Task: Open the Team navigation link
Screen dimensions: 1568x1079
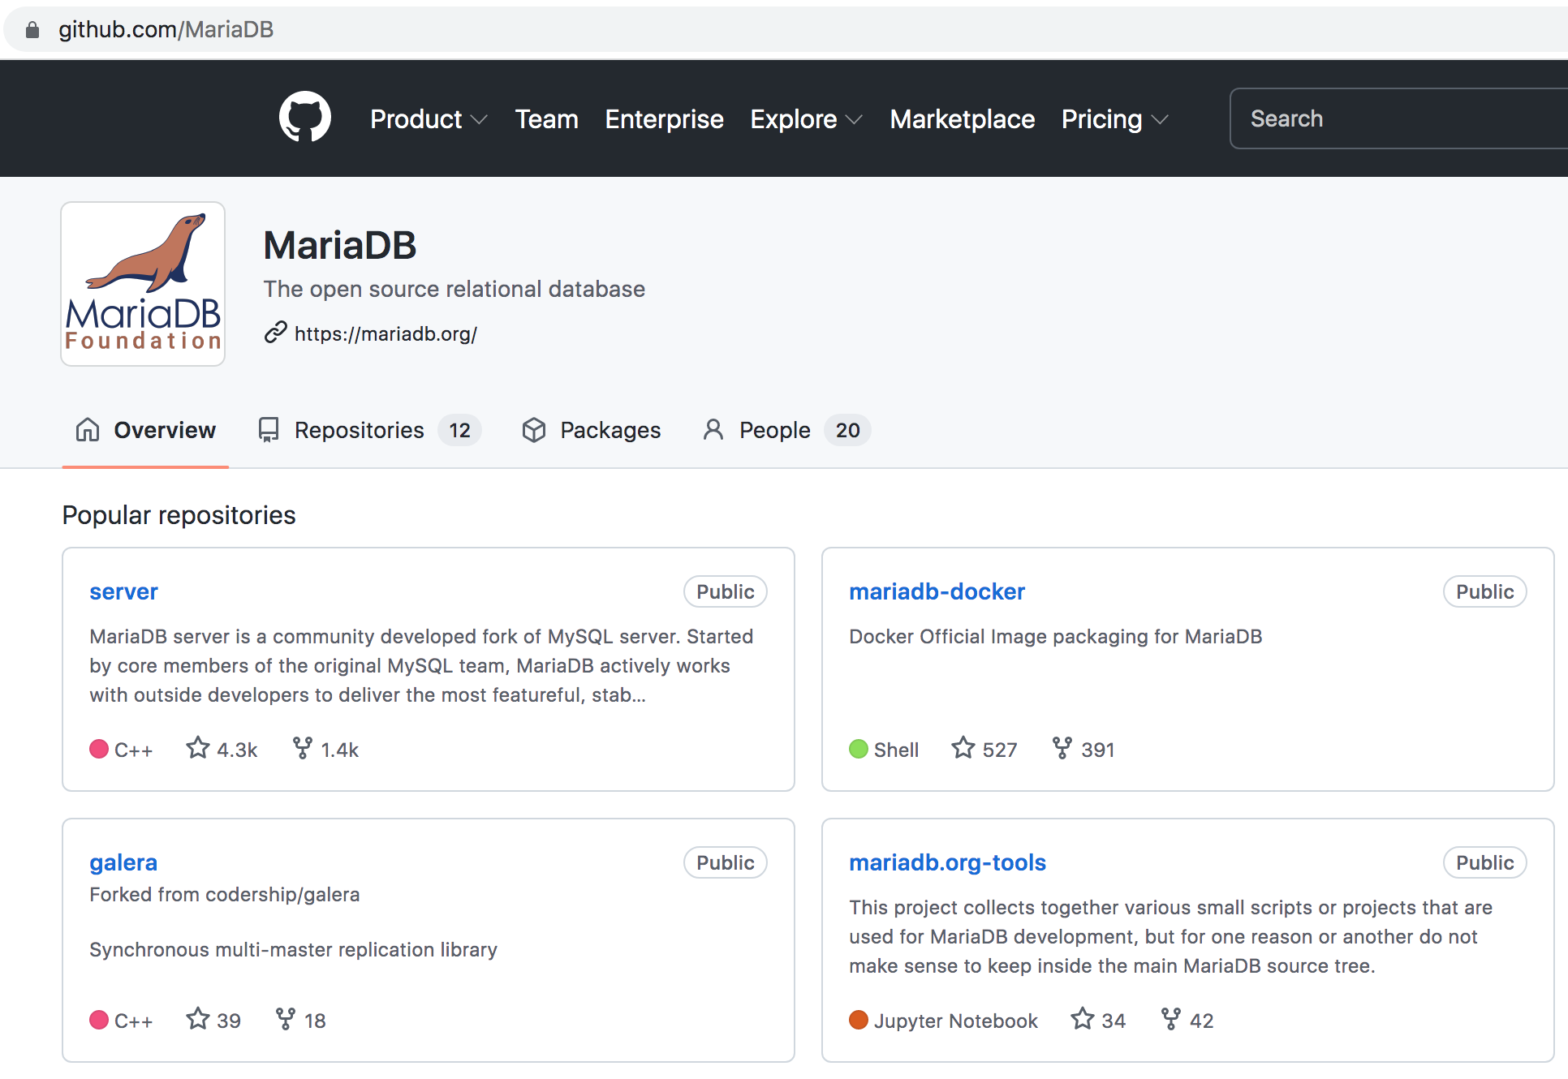Action: (546, 119)
